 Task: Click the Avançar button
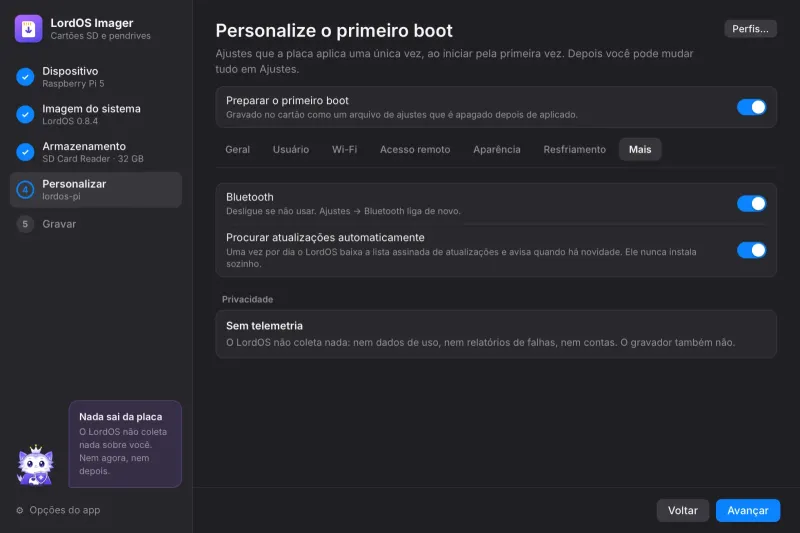747,511
